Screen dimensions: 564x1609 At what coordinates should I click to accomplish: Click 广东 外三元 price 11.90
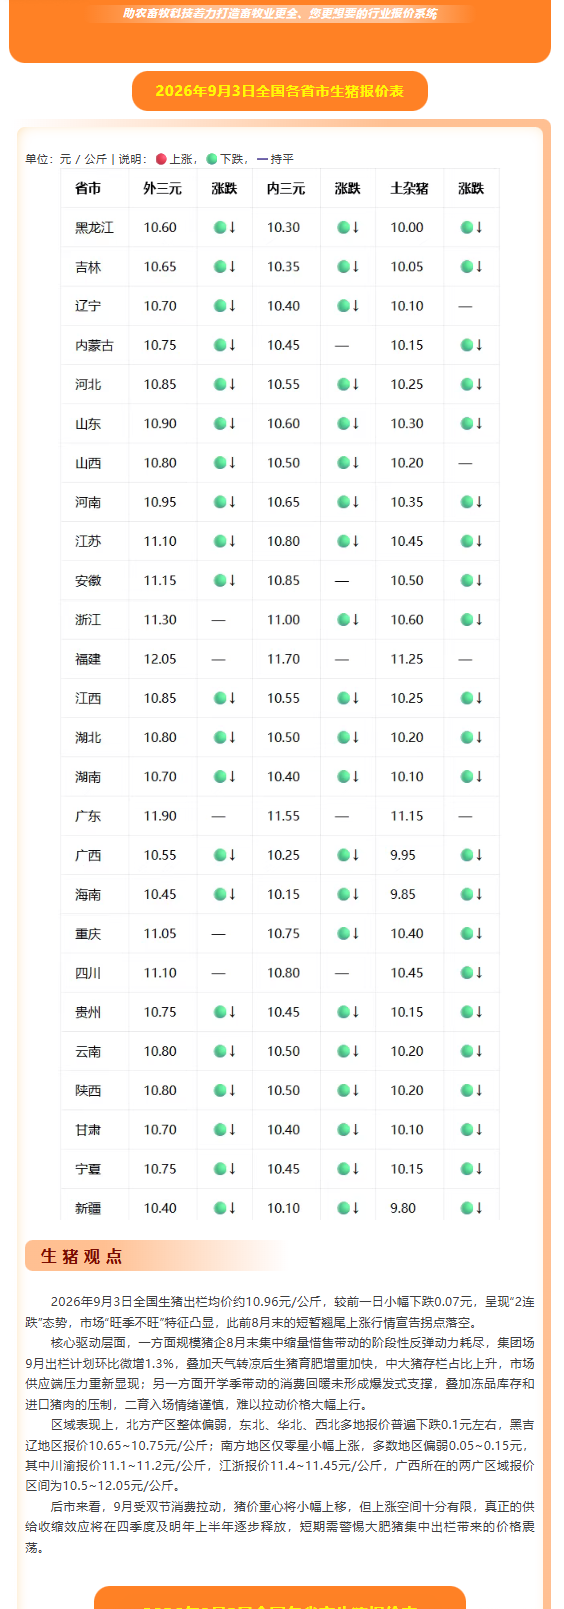(x=160, y=815)
